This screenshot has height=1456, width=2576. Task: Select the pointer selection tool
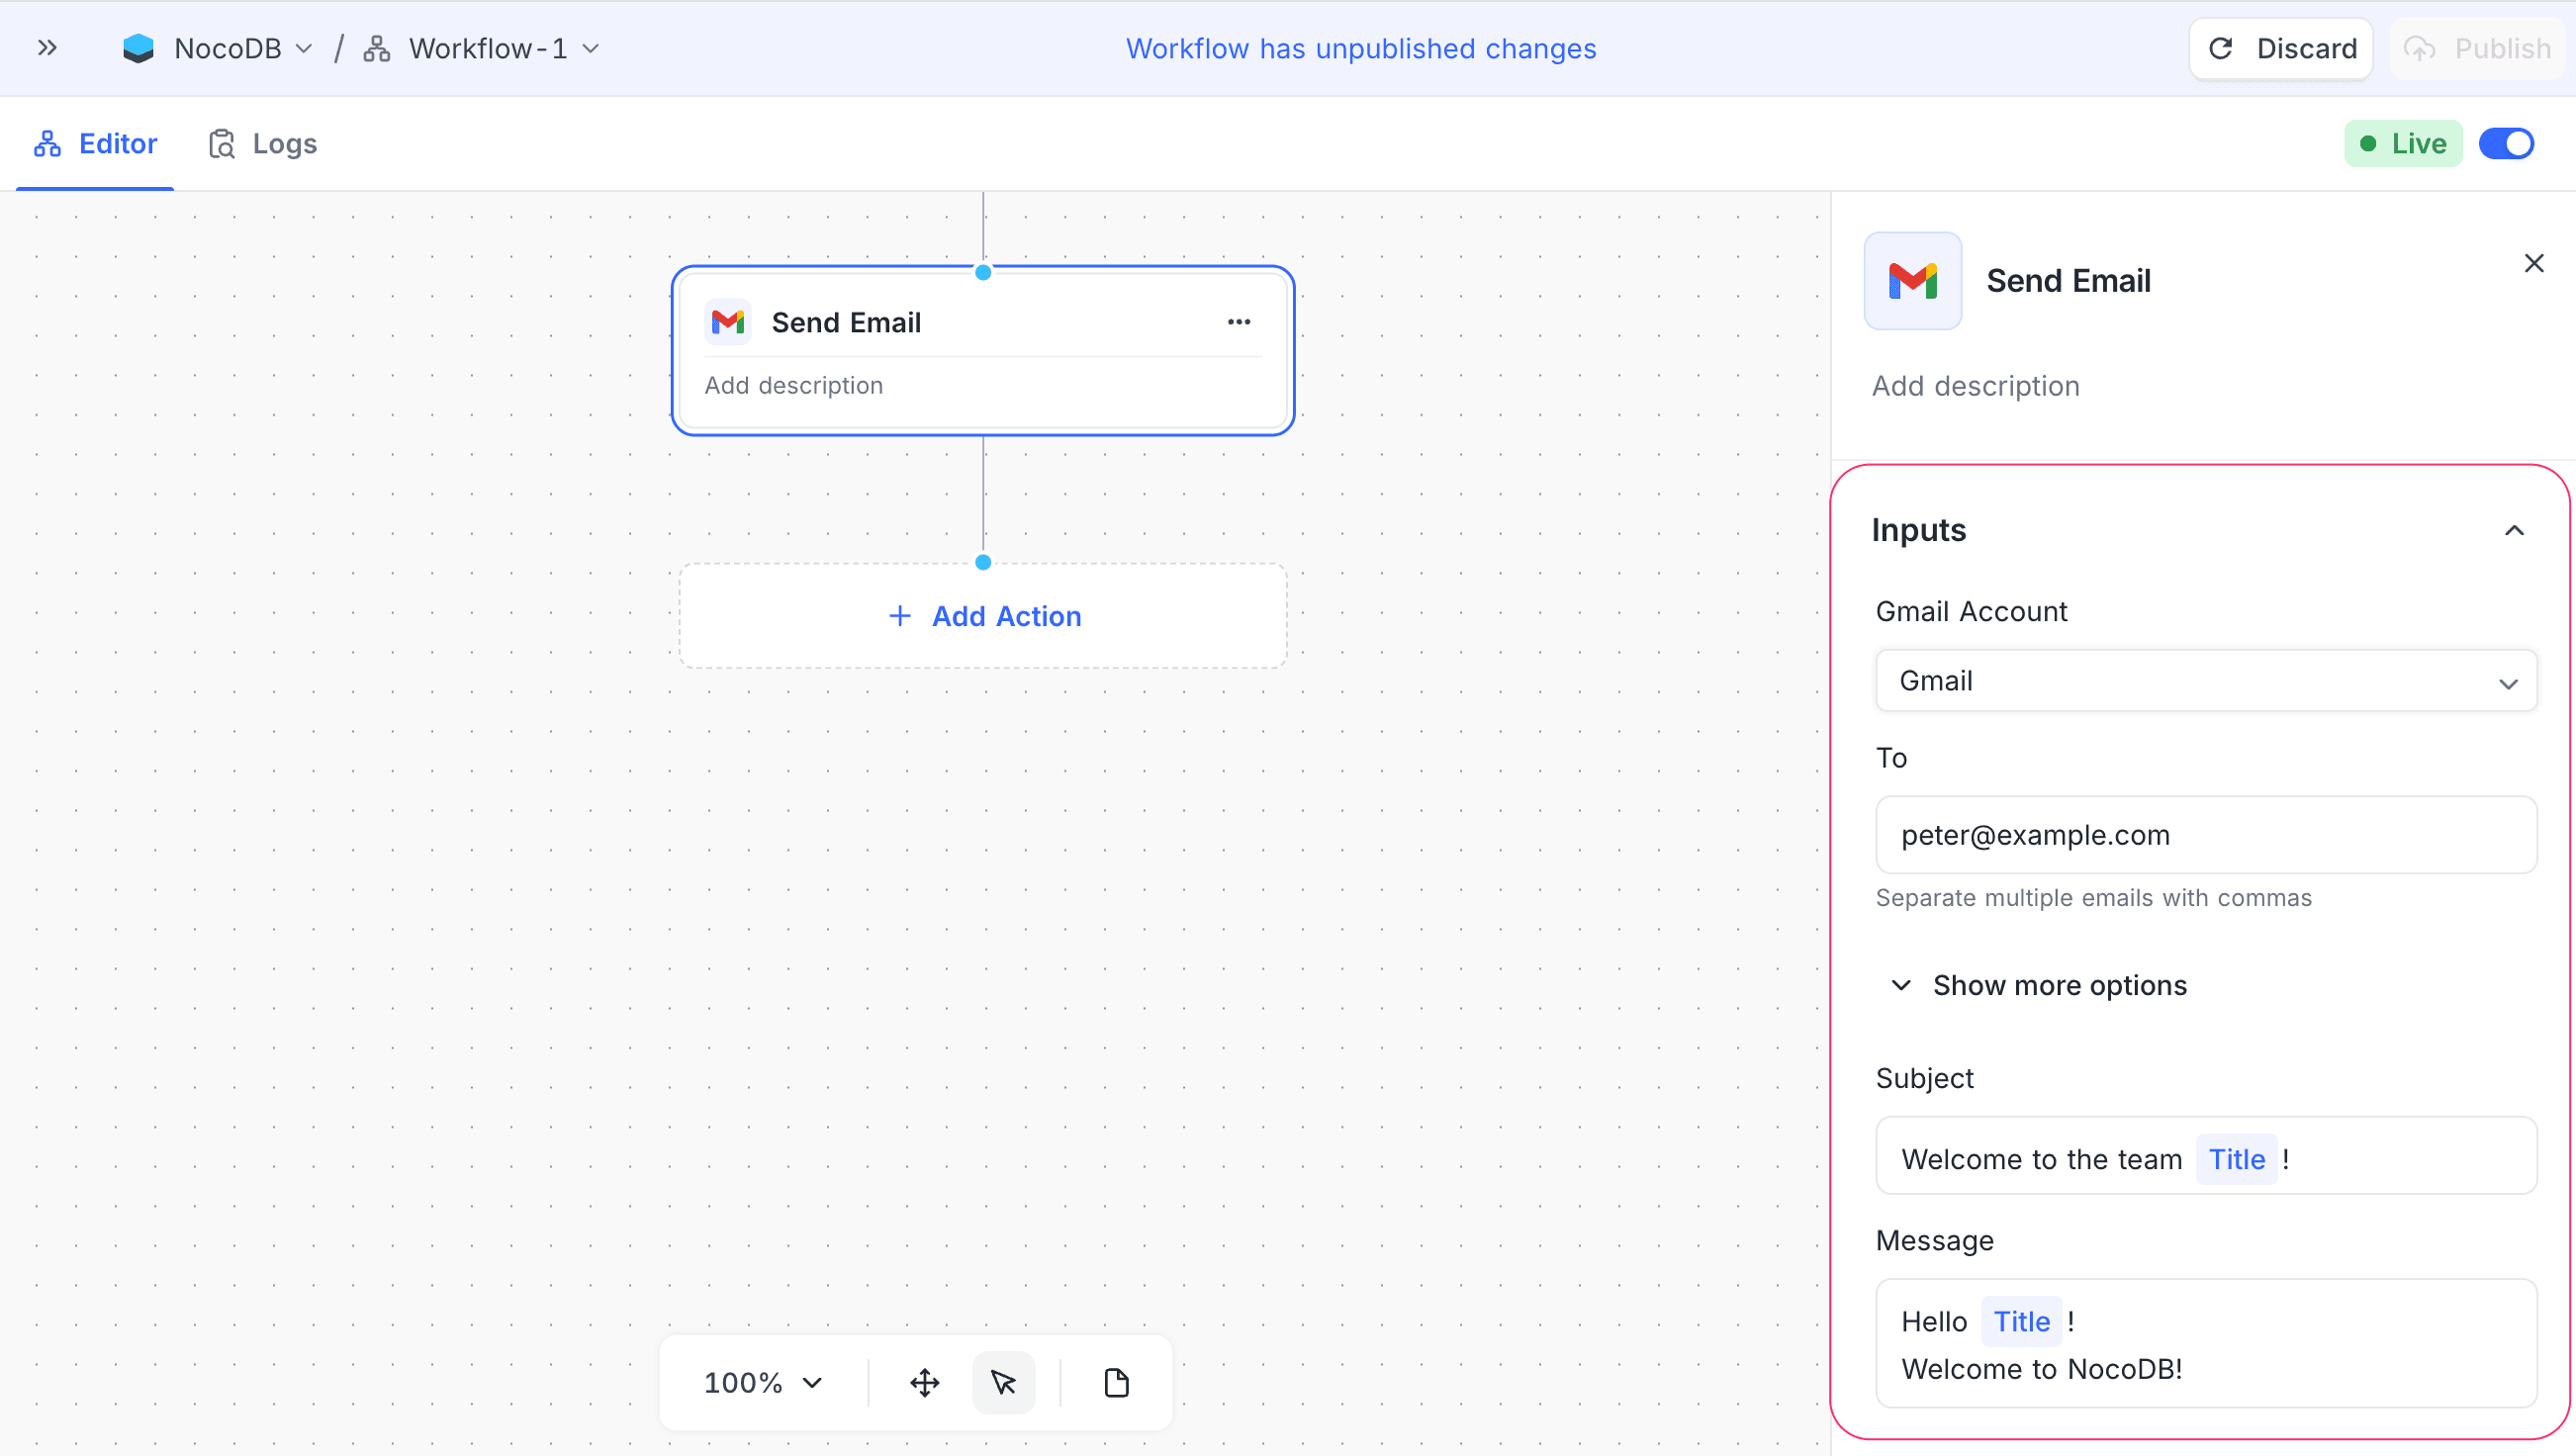click(x=1003, y=1383)
